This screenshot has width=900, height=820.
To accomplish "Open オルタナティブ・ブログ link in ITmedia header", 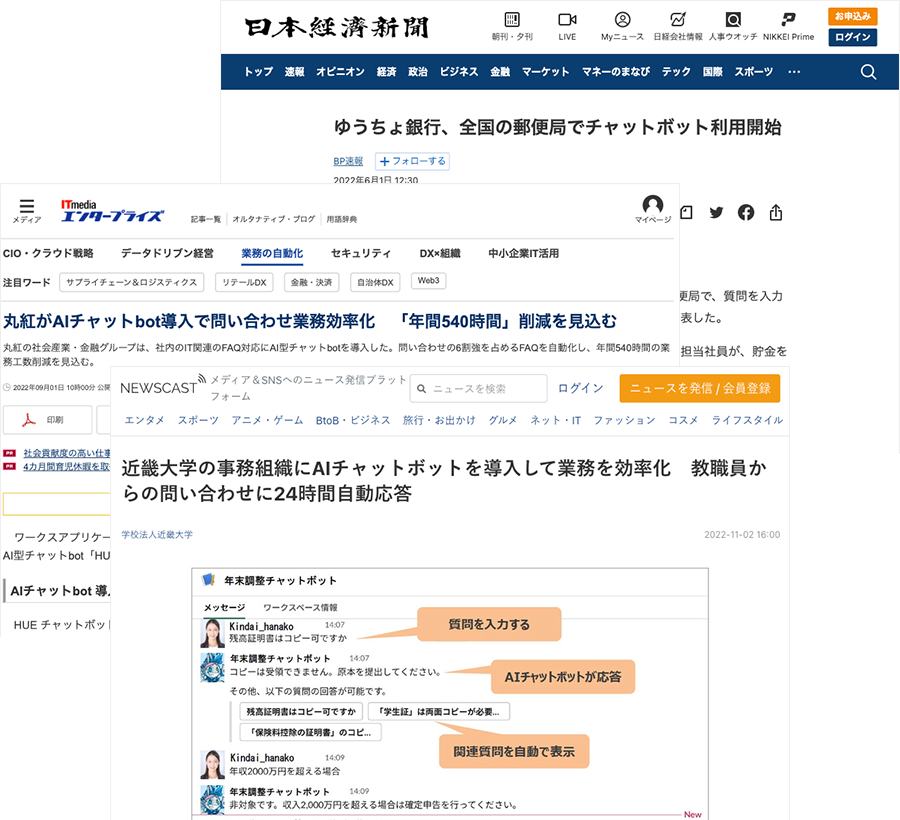I will click(274, 219).
